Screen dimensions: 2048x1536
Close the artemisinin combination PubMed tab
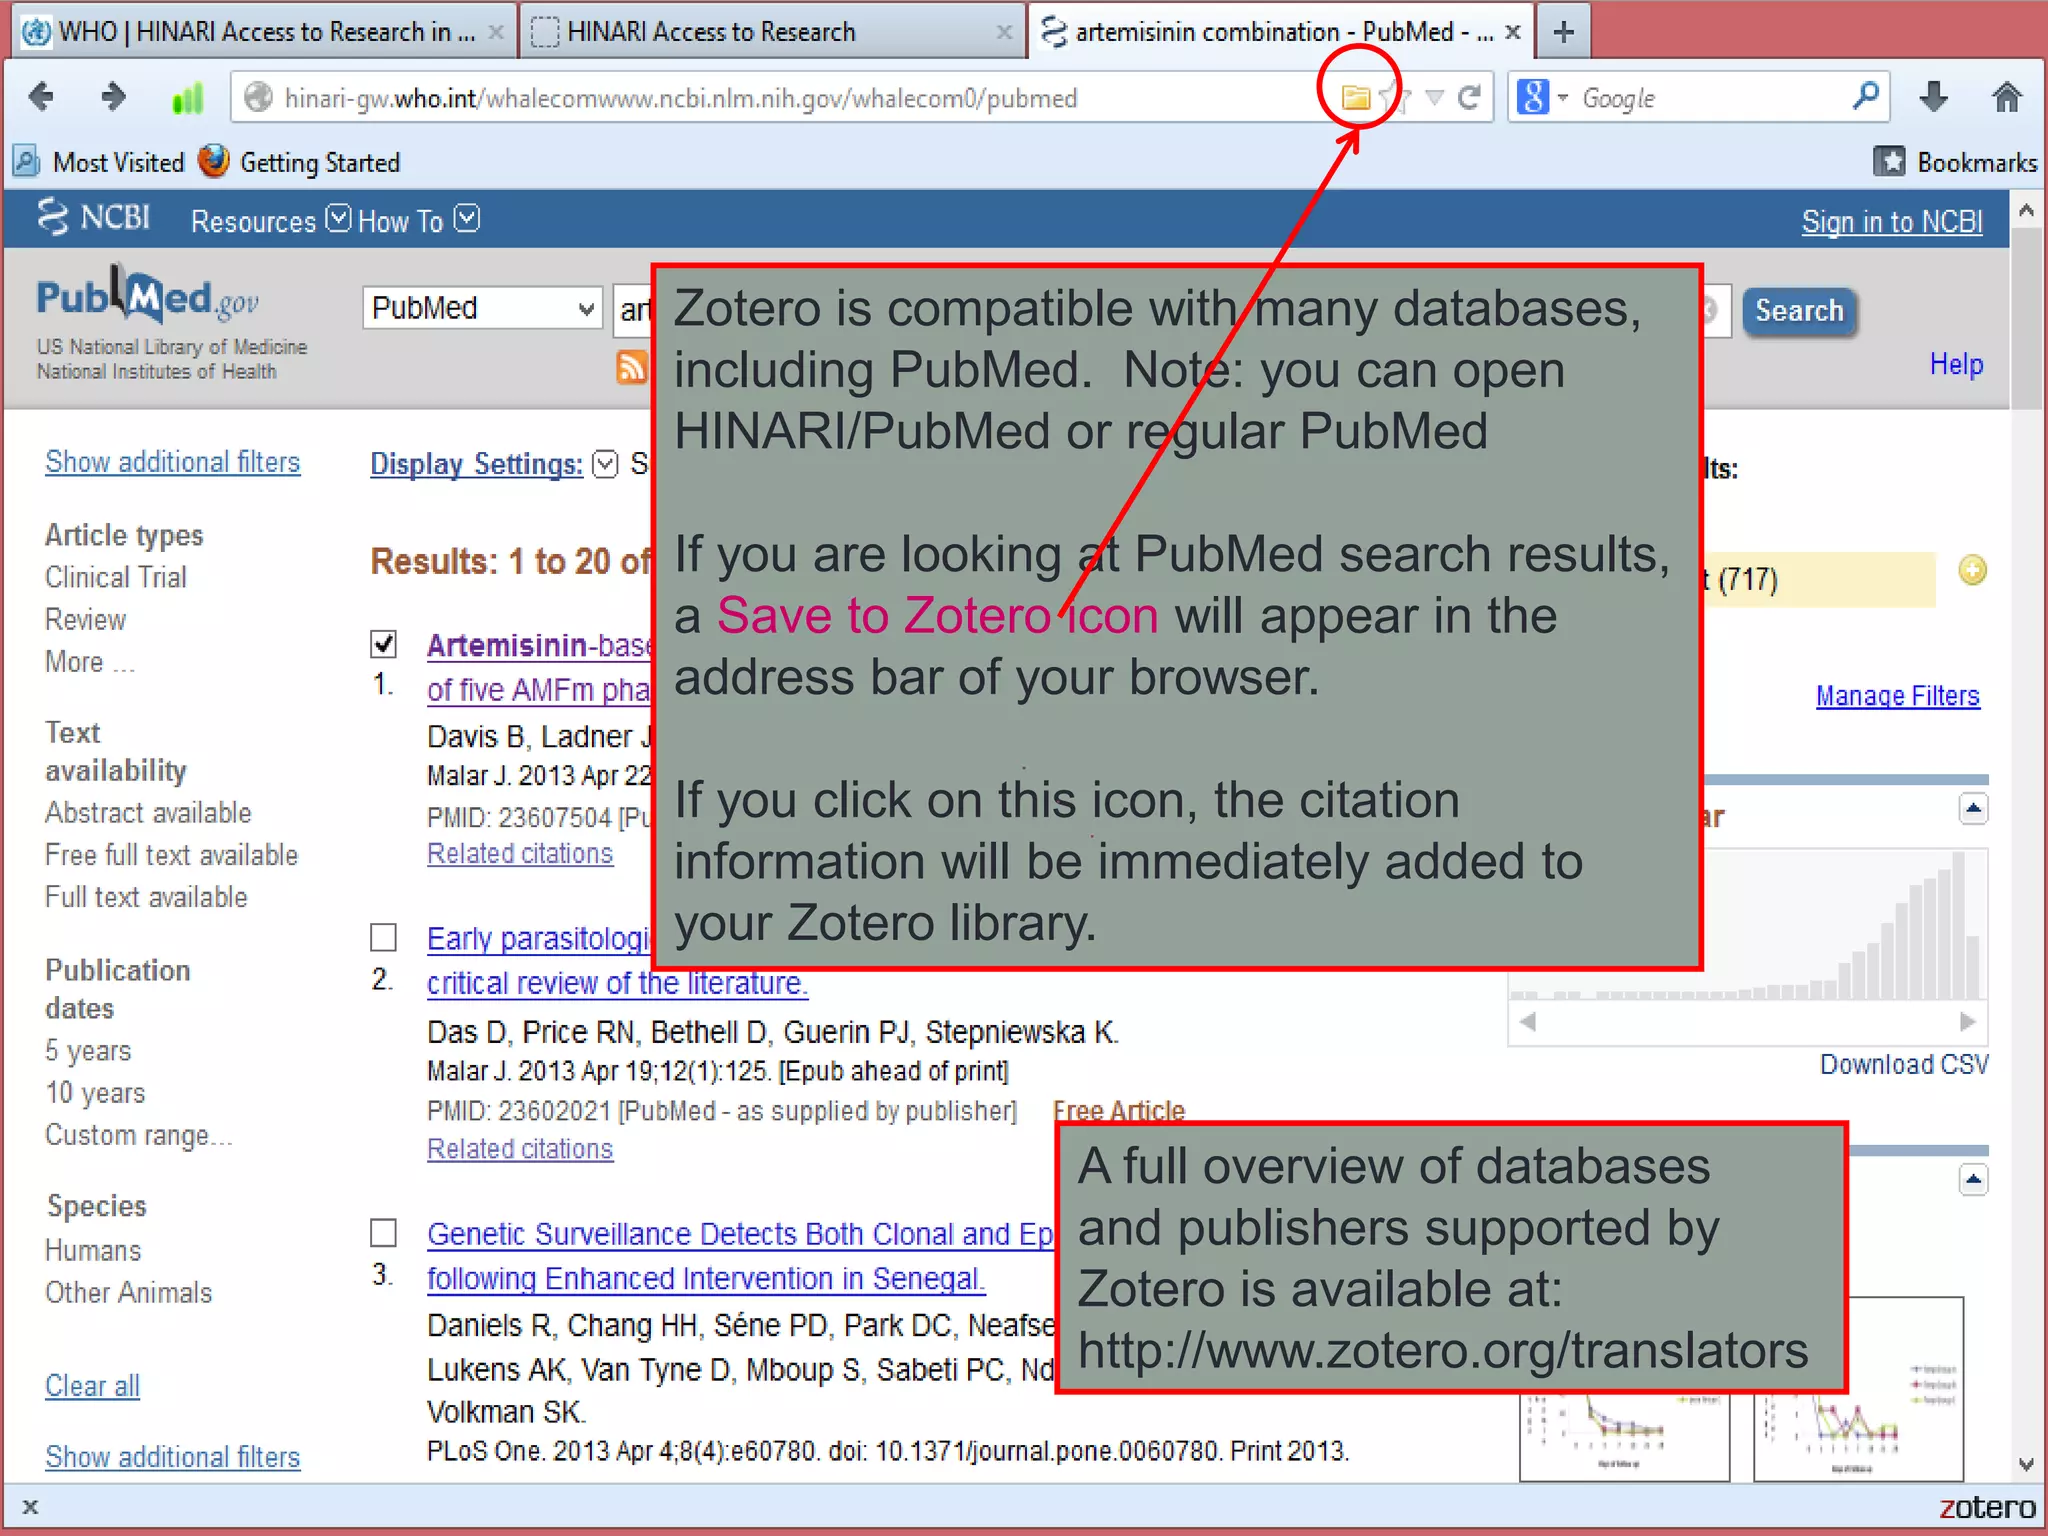tap(1513, 32)
